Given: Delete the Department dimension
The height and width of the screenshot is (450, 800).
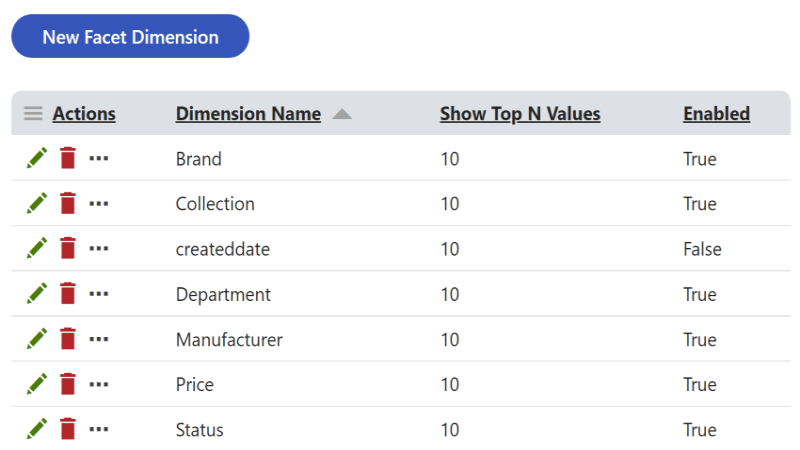Looking at the screenshot, I should coord(68,294).
